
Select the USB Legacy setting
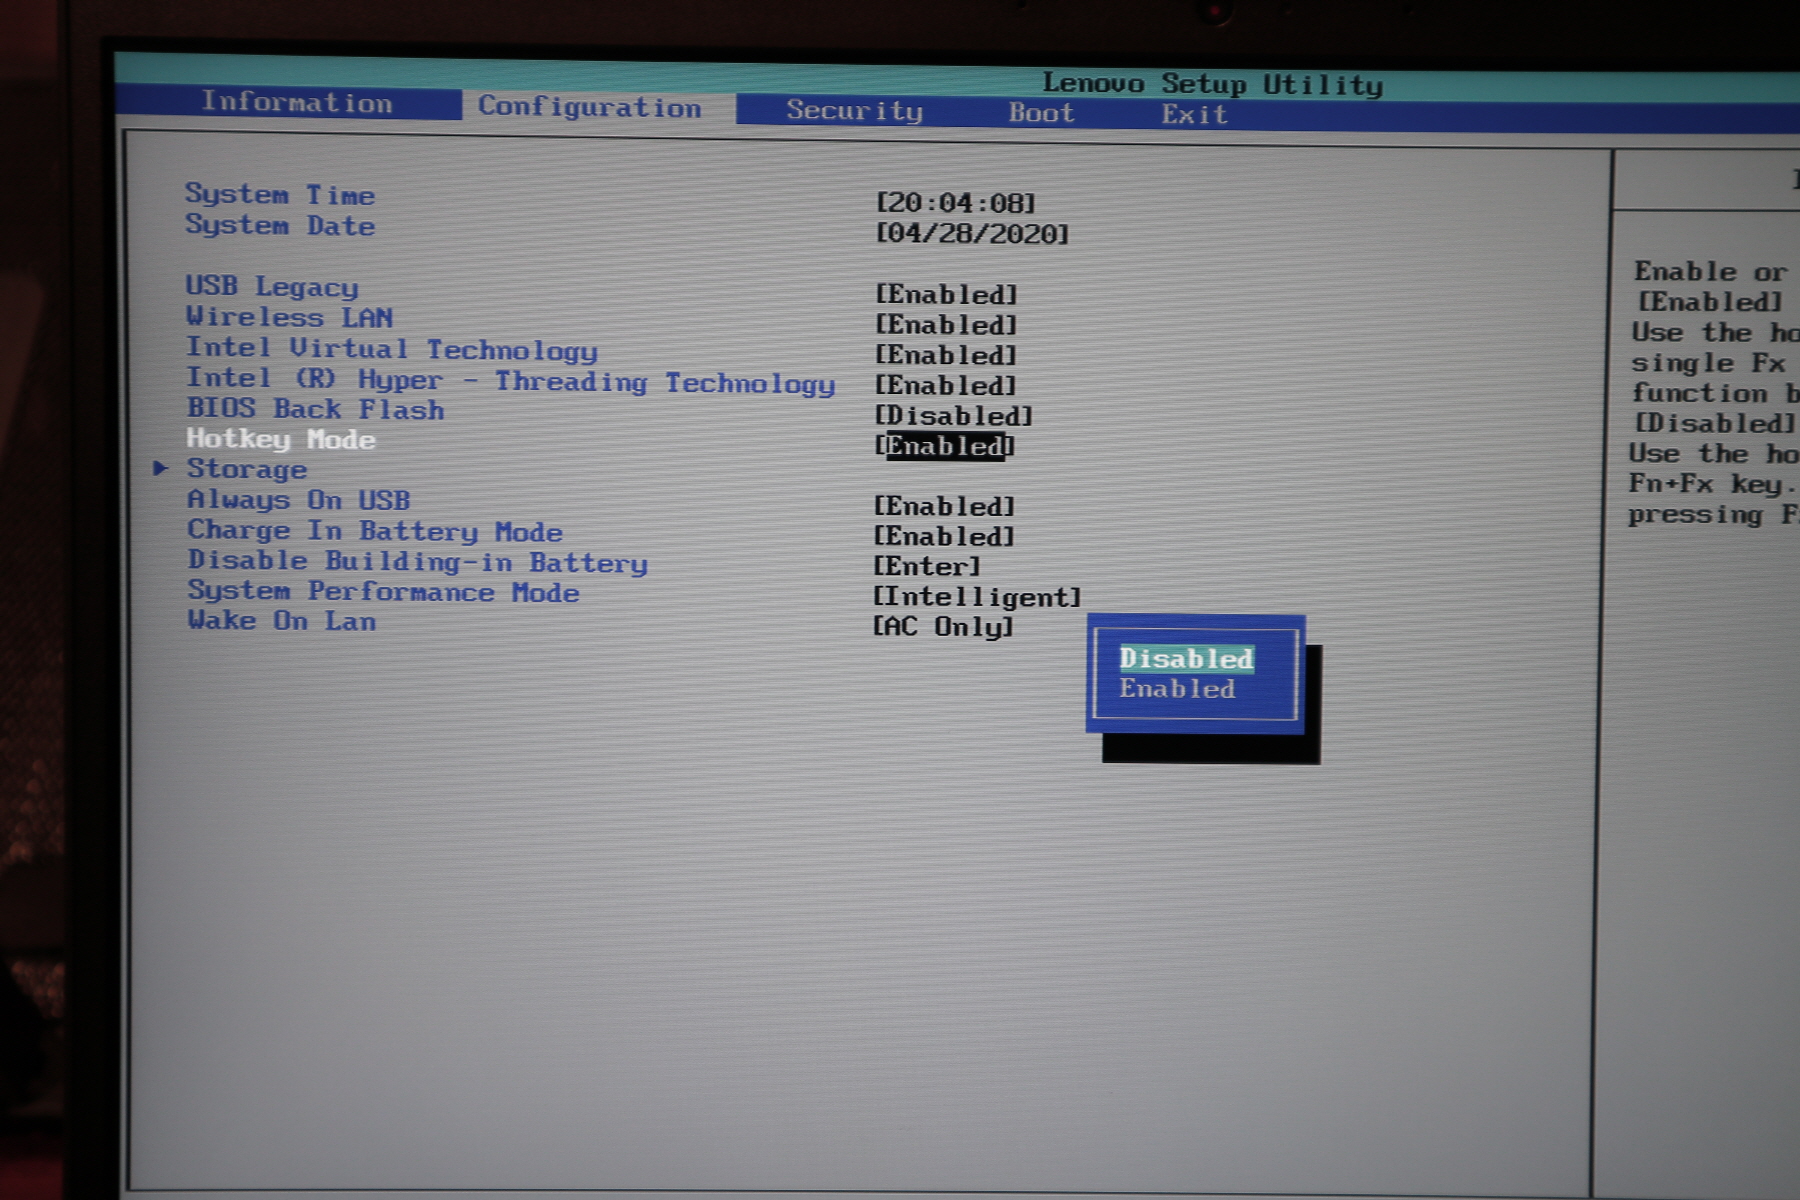click(272, 286)
